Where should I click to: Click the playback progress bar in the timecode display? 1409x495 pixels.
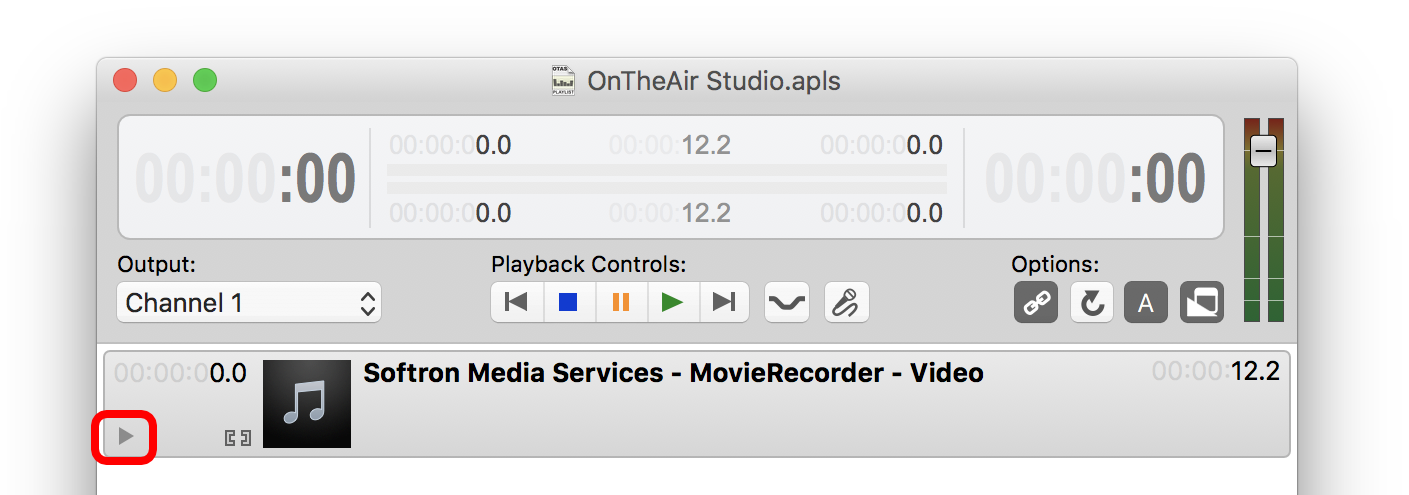point(667,178)
